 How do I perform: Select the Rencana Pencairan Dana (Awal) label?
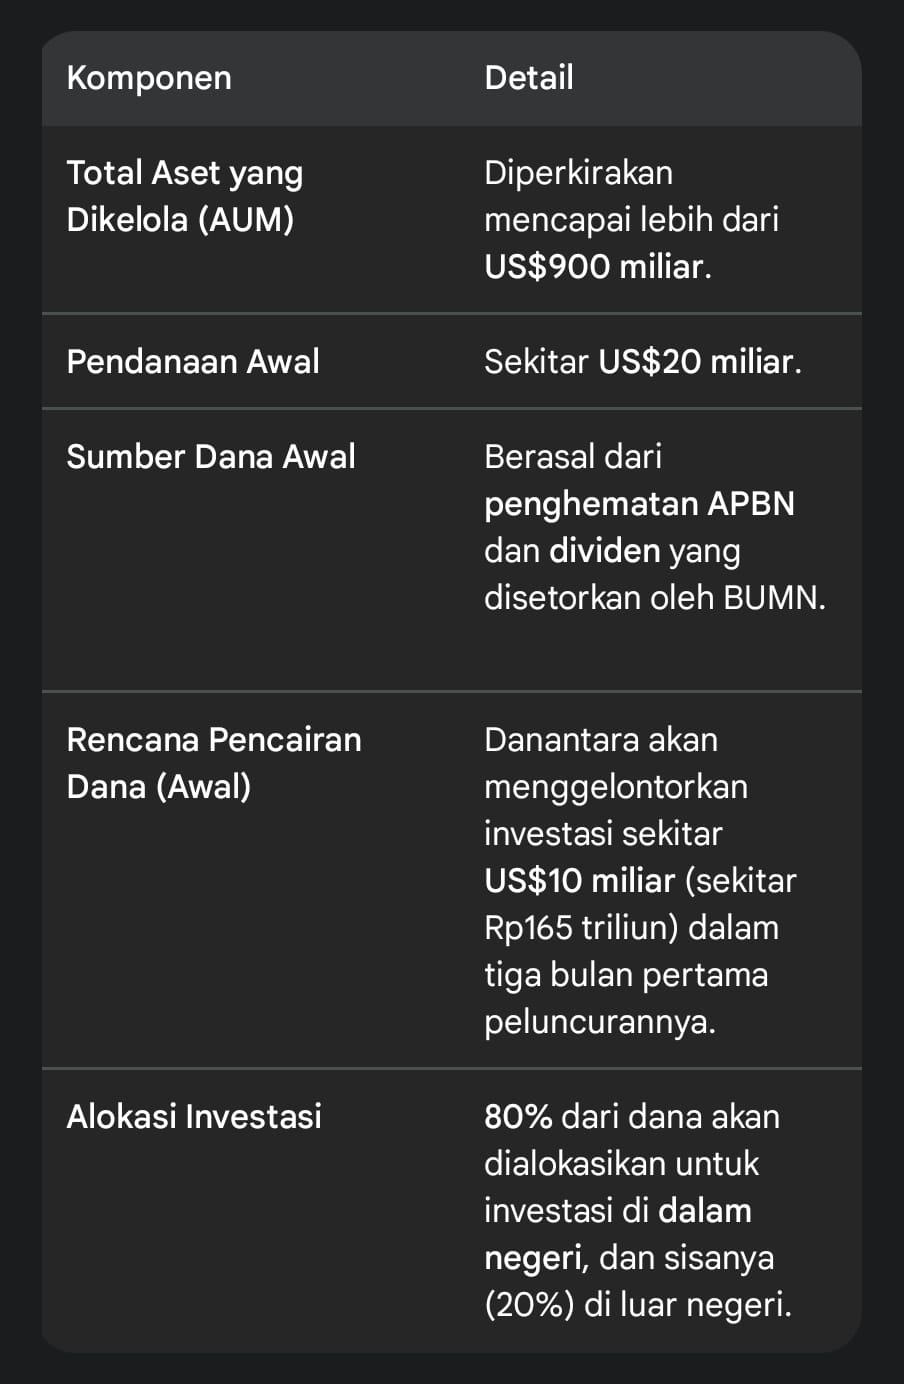coord(213,762)
